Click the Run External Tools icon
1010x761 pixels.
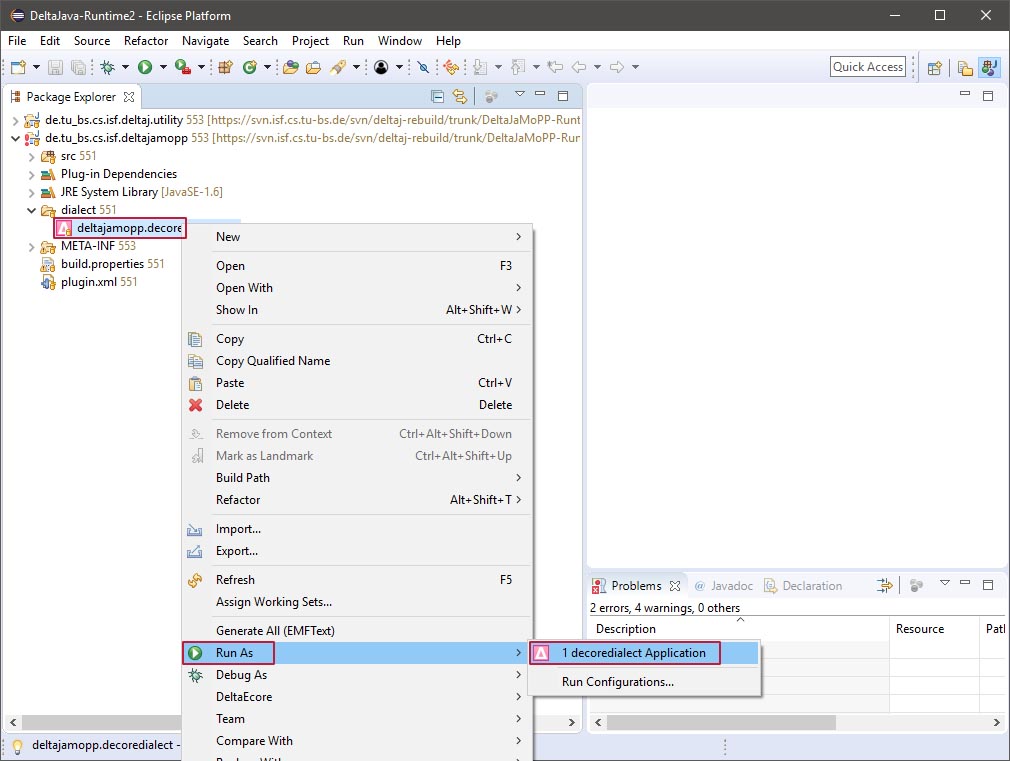tap(183, 67)
